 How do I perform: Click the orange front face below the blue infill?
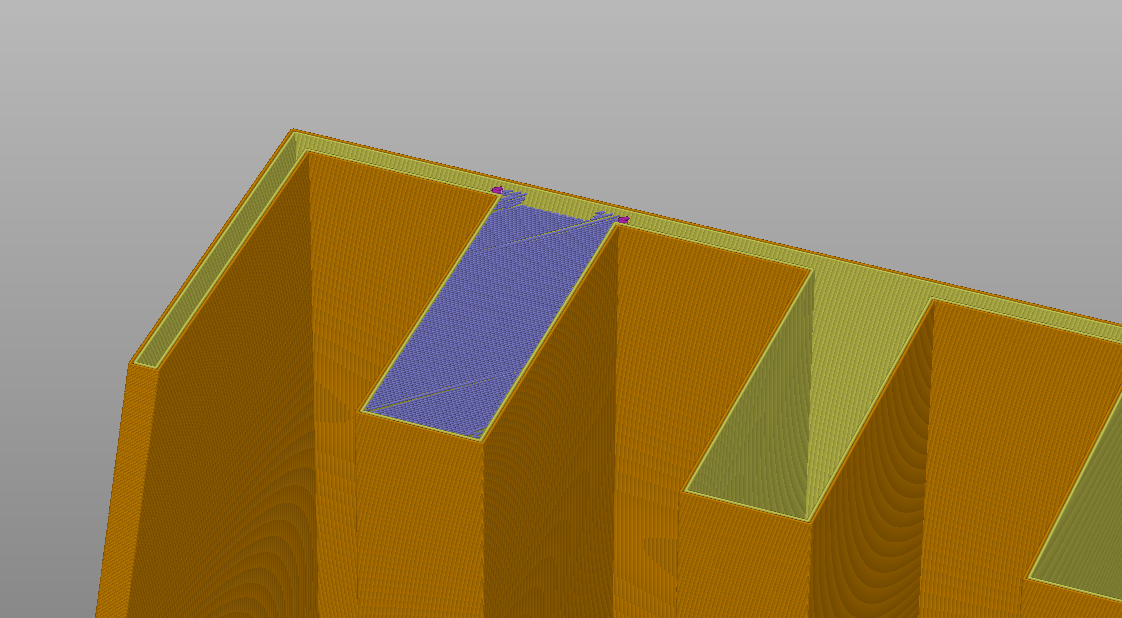pos(420,520)
